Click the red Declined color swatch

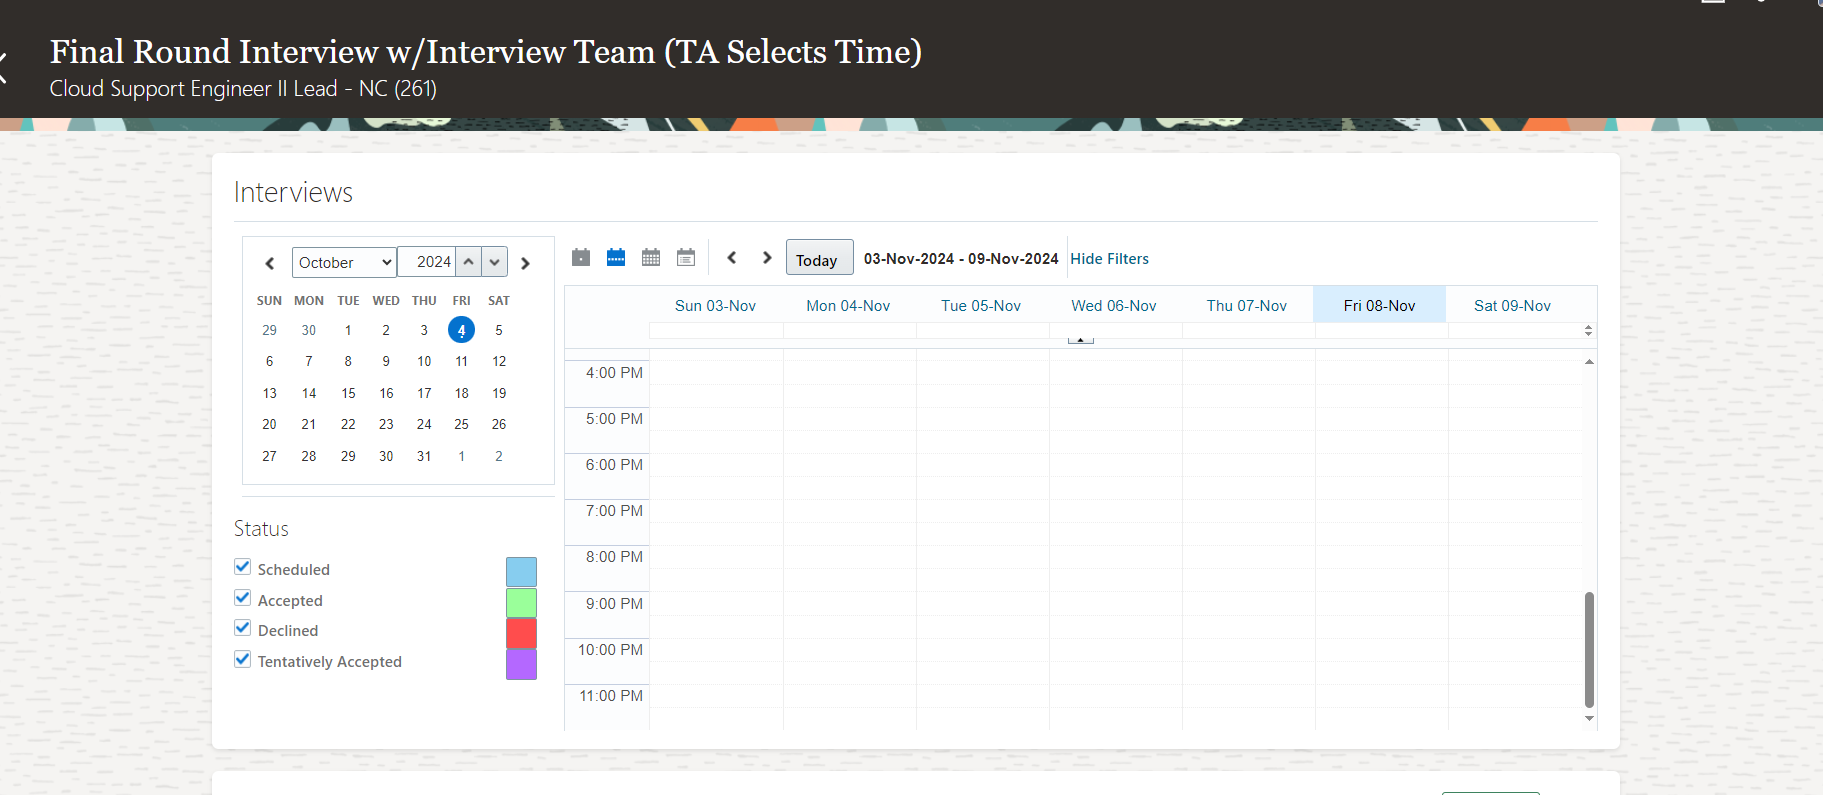click(x=522, y=633)
